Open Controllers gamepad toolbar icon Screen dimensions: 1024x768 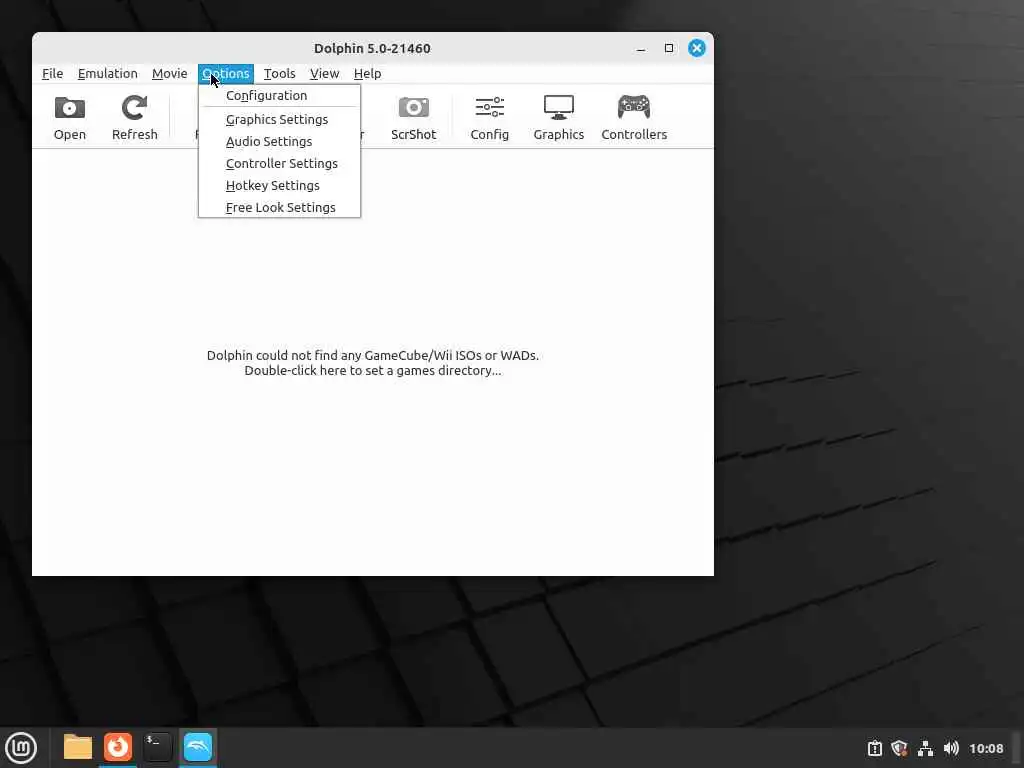coord(633,107)
